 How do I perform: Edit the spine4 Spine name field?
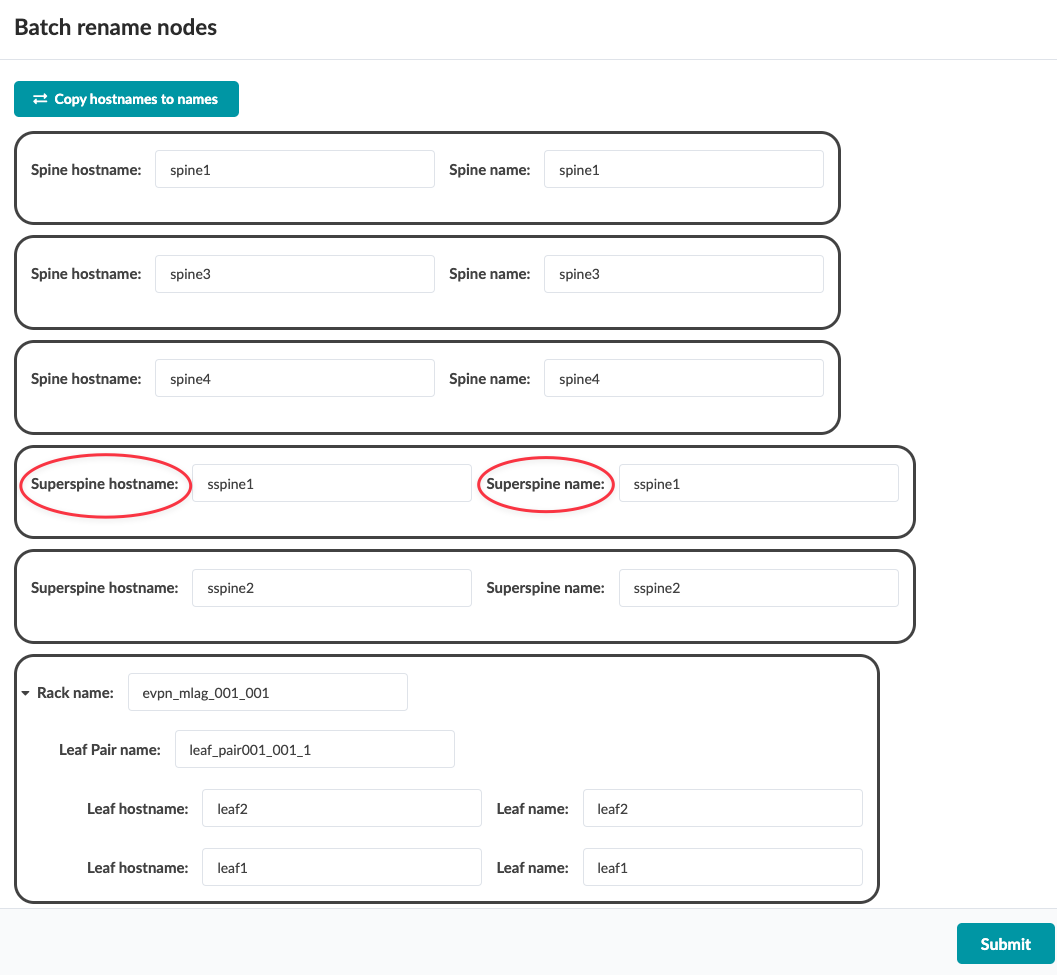683,378
